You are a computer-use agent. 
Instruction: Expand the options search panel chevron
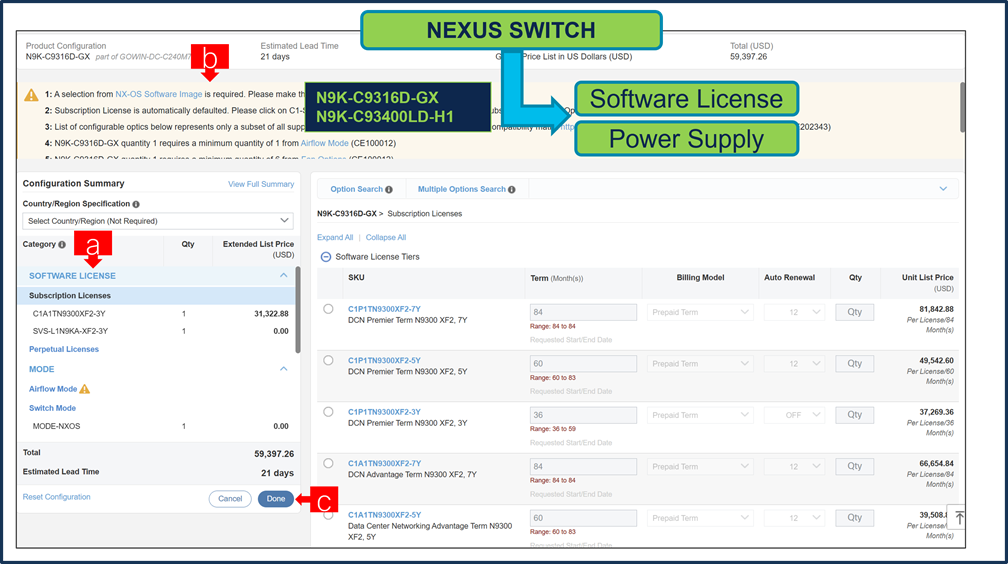tap(943, 189)
